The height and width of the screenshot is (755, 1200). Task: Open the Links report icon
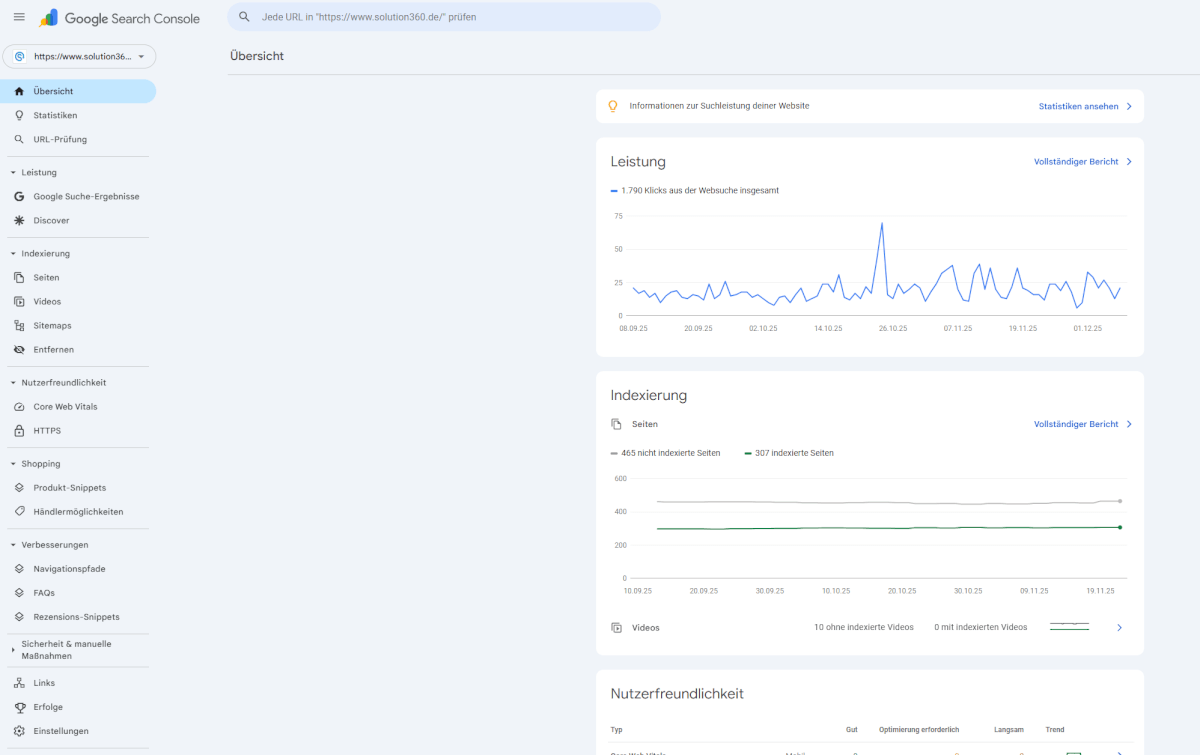[x=19, y=683]
